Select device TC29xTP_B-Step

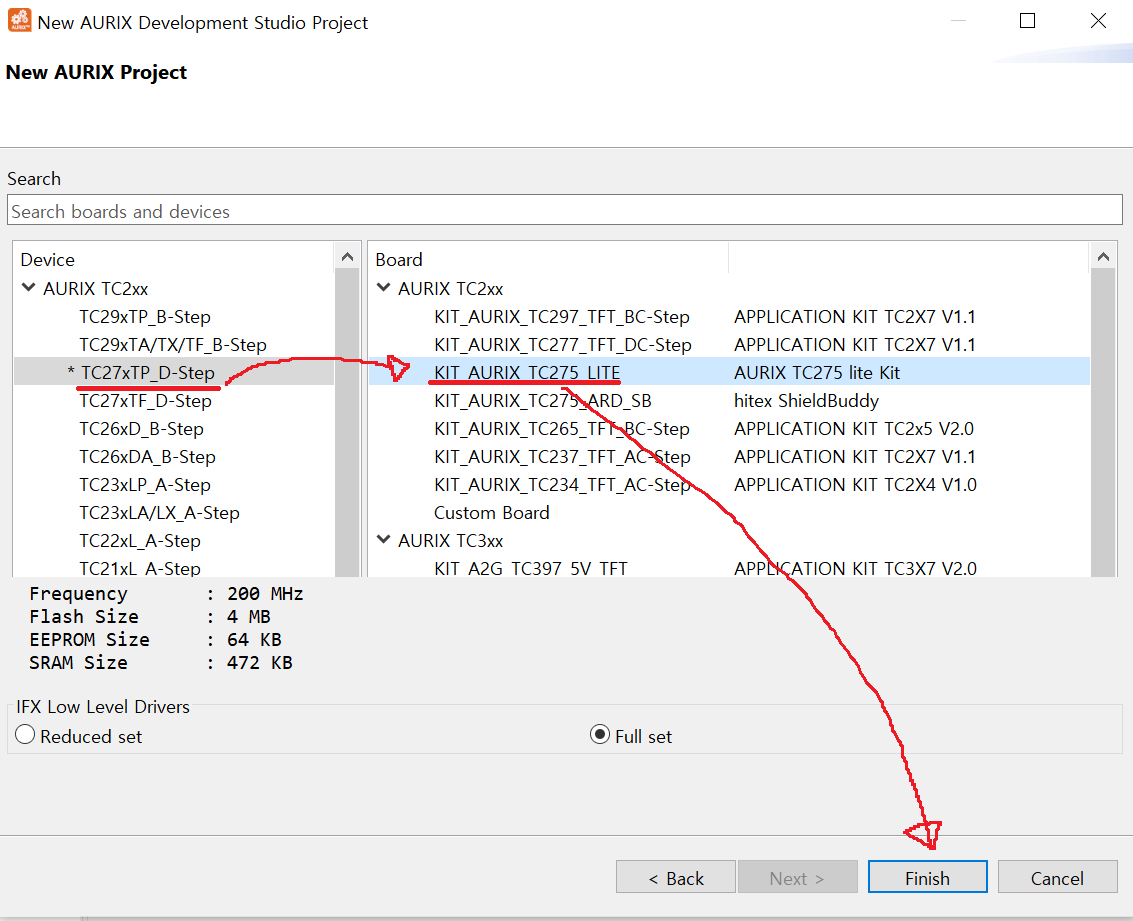click(145, 317)
